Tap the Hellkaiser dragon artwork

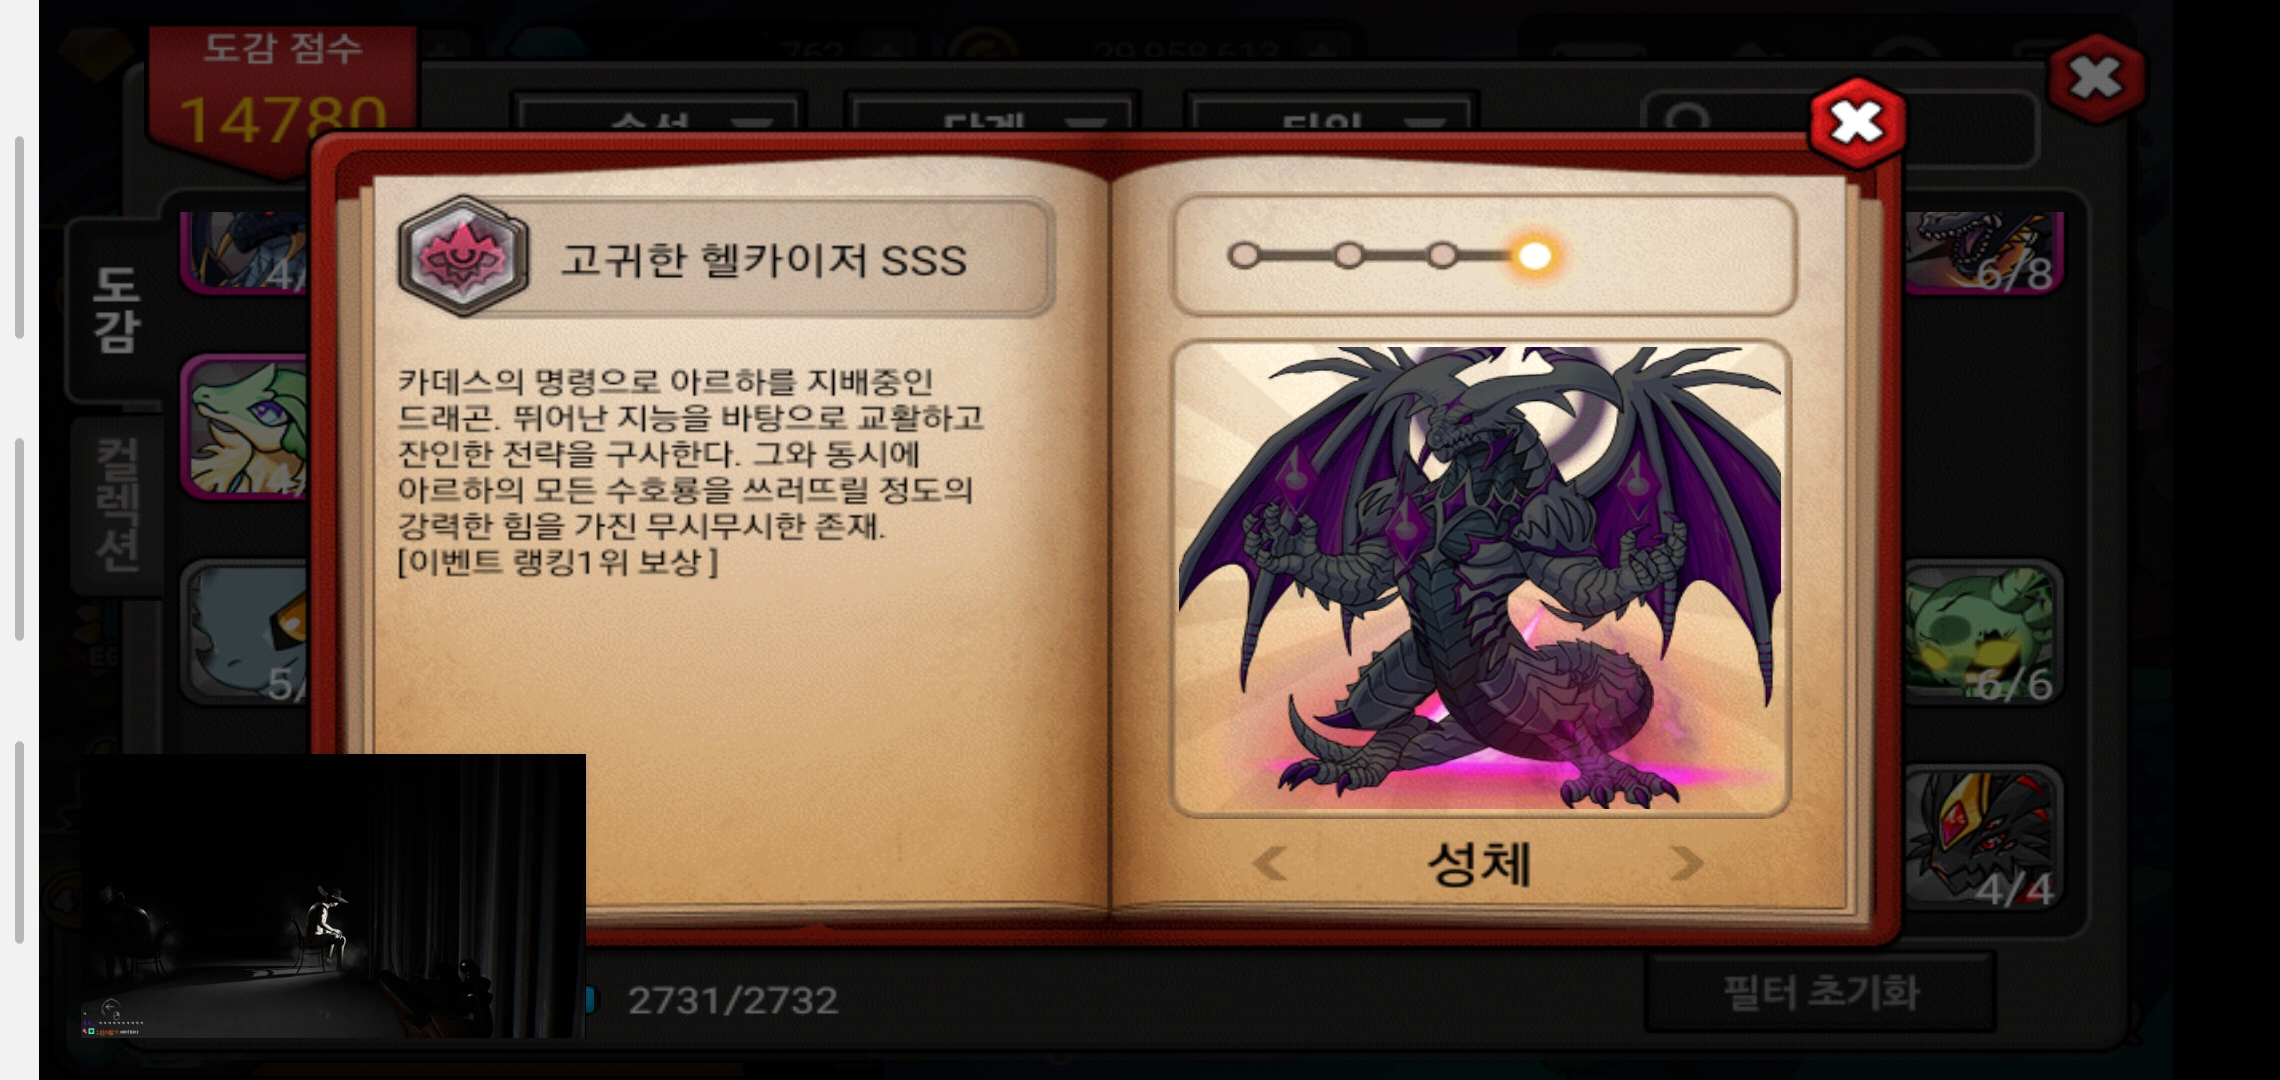coord(1481,578)
